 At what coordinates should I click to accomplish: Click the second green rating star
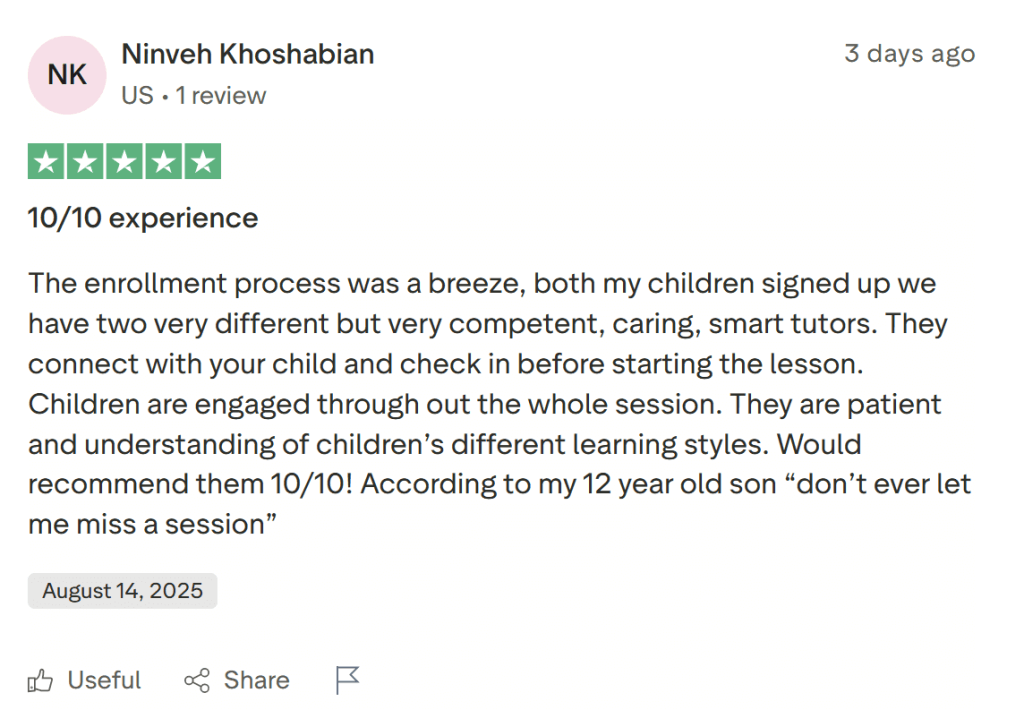coord(85,162)
